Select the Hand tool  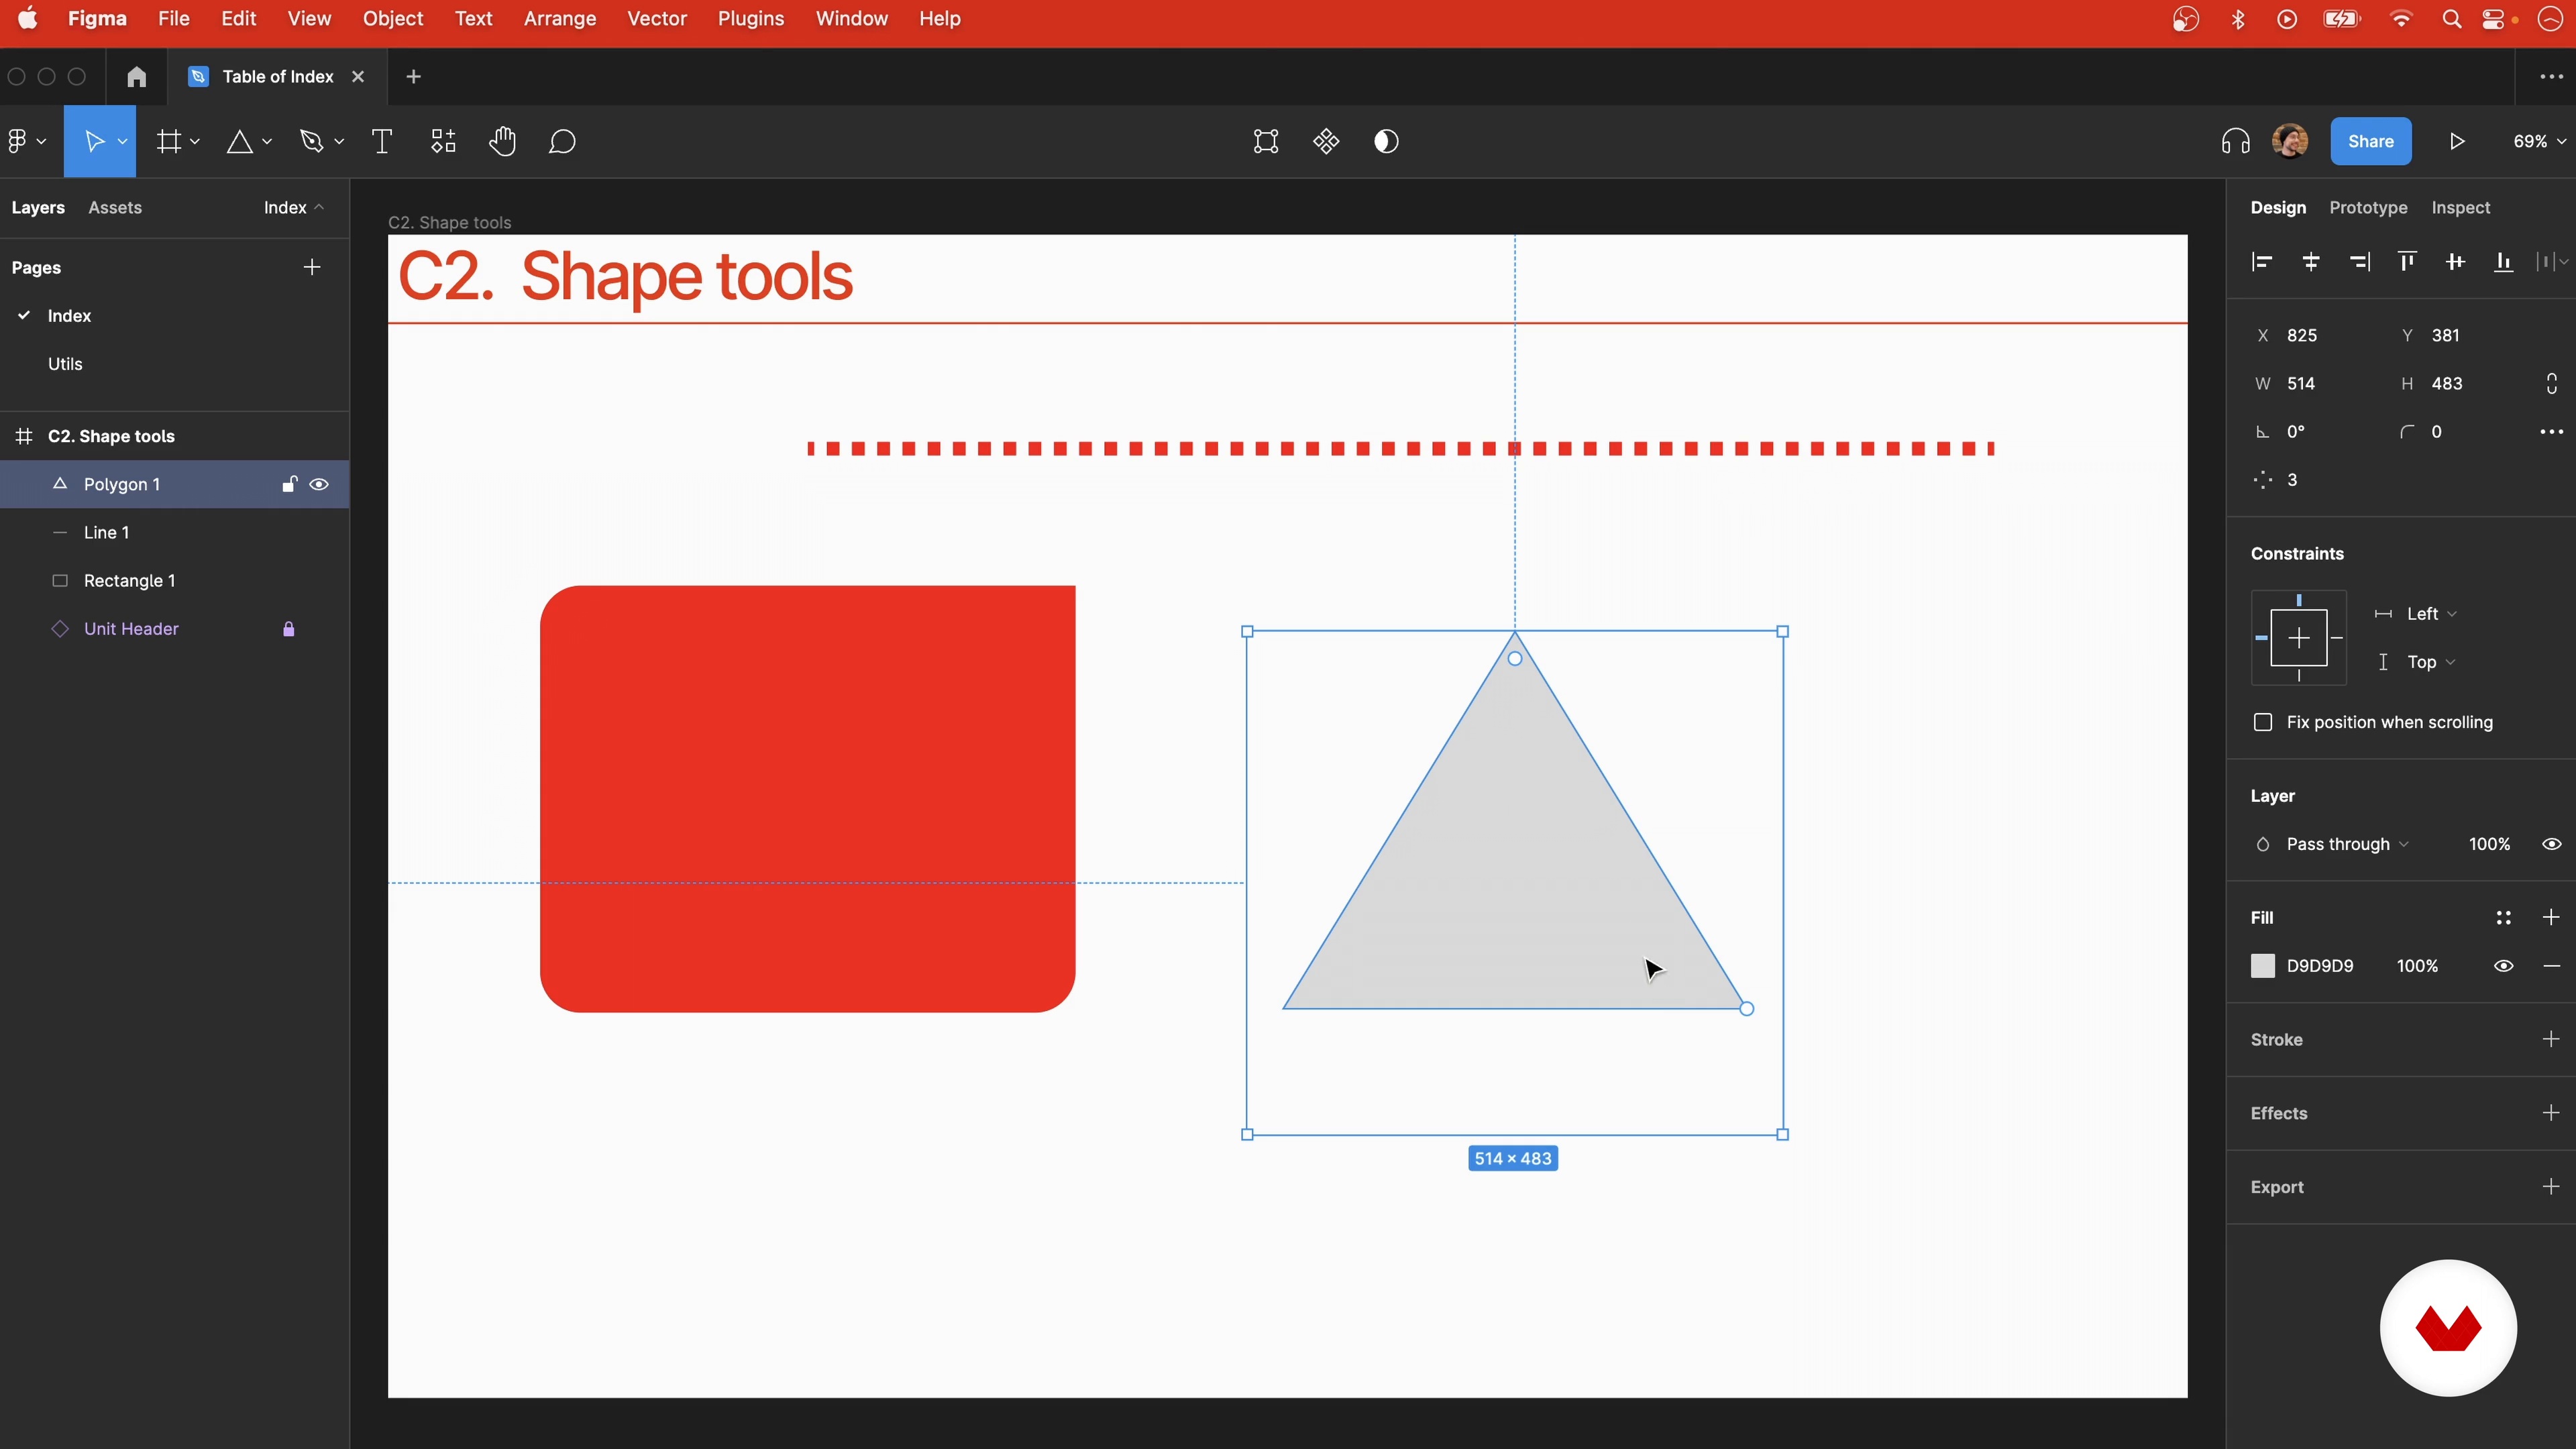pyautogui.click(x=502, y=141)
